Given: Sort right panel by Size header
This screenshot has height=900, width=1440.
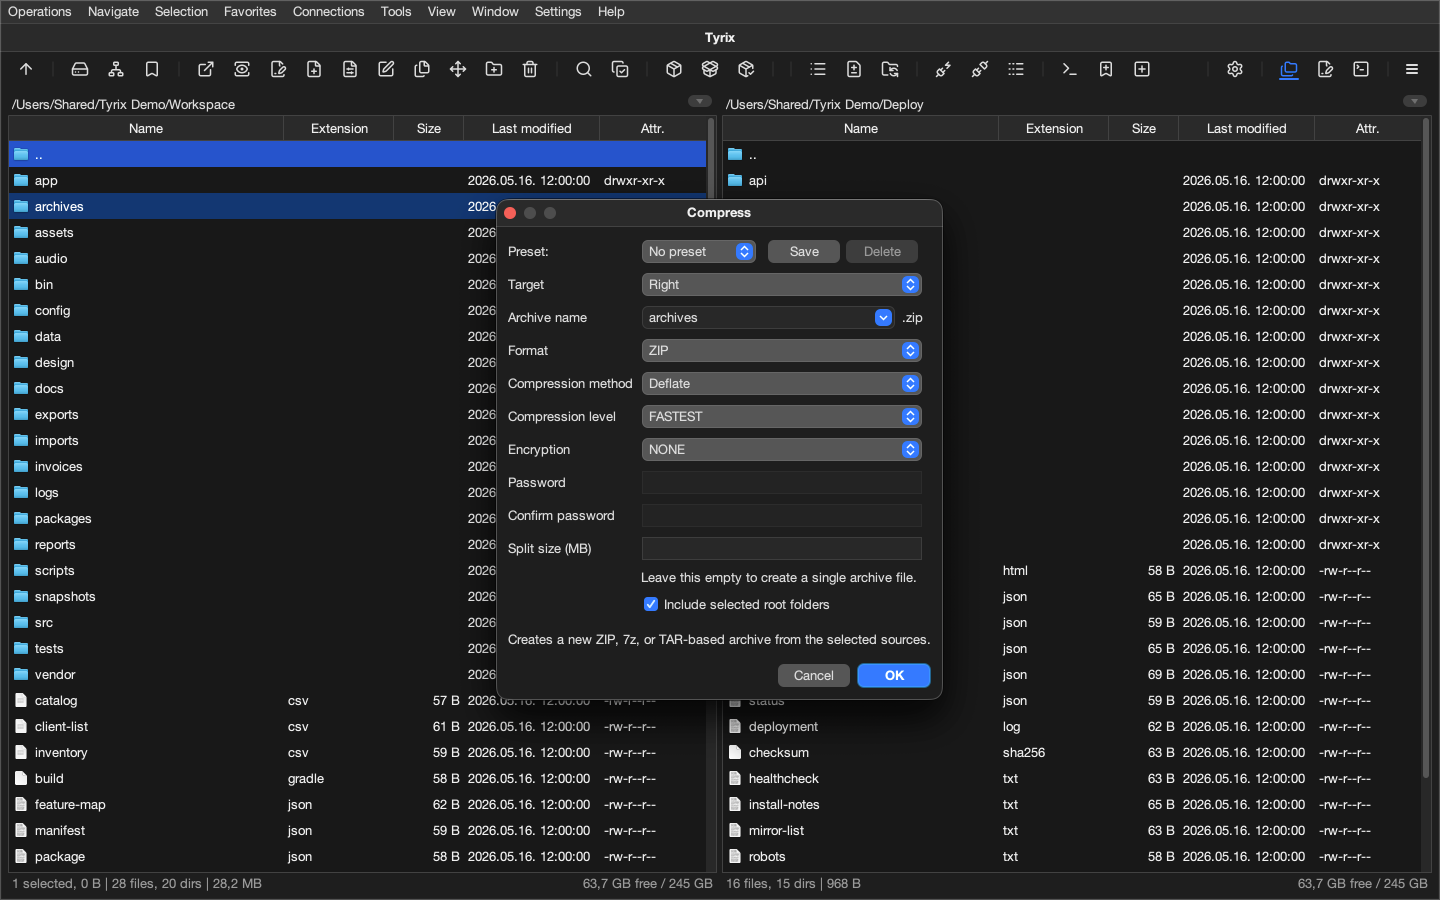Looking at the screenshot, I should pyautogui.click(x=1144, y=128).
